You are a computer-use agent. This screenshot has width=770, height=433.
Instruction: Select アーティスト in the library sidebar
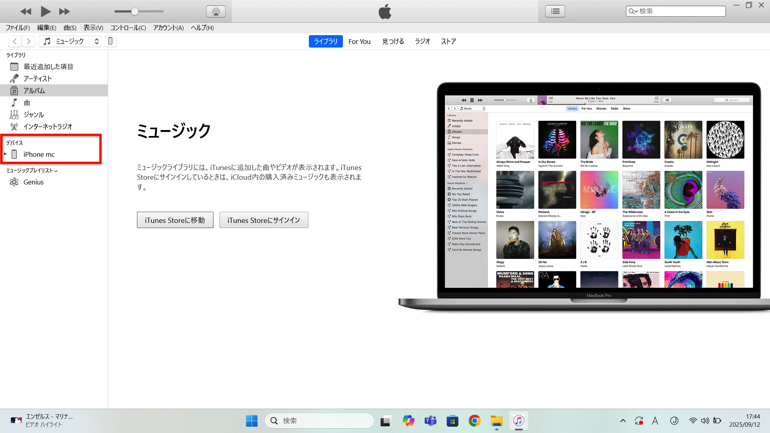(37, 79)
